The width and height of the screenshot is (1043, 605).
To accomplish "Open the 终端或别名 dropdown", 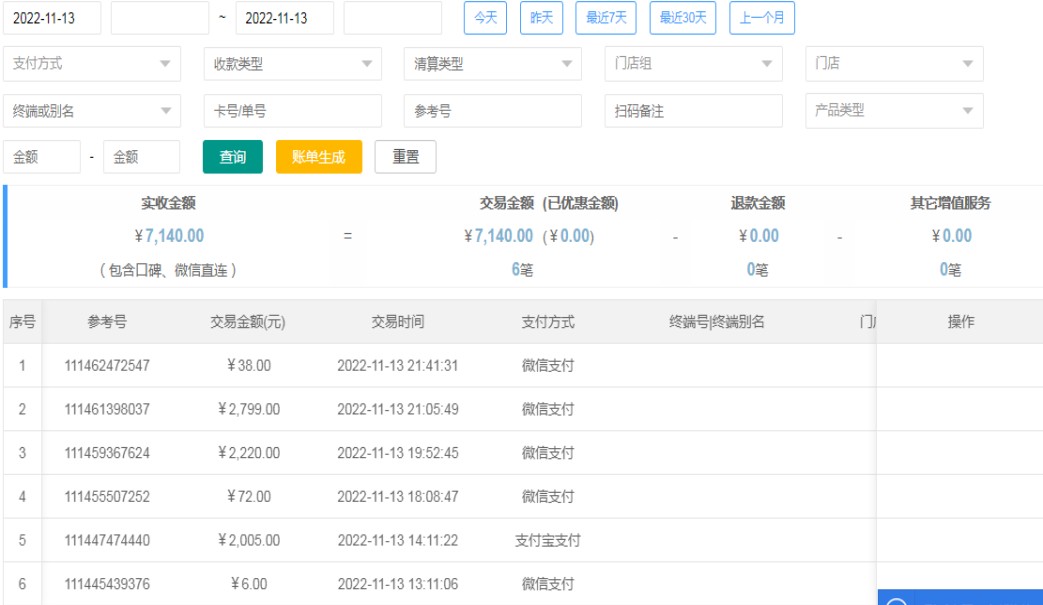I will click(x=92, y=111).
